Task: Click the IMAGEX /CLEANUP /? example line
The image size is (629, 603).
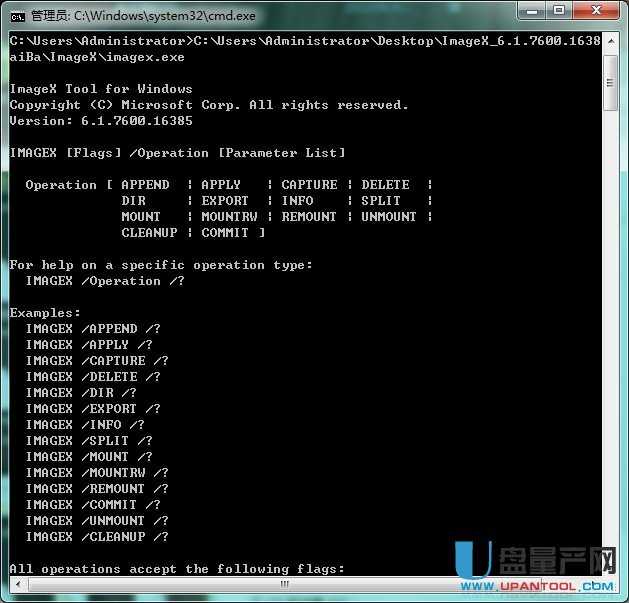Action: [97, 537]
